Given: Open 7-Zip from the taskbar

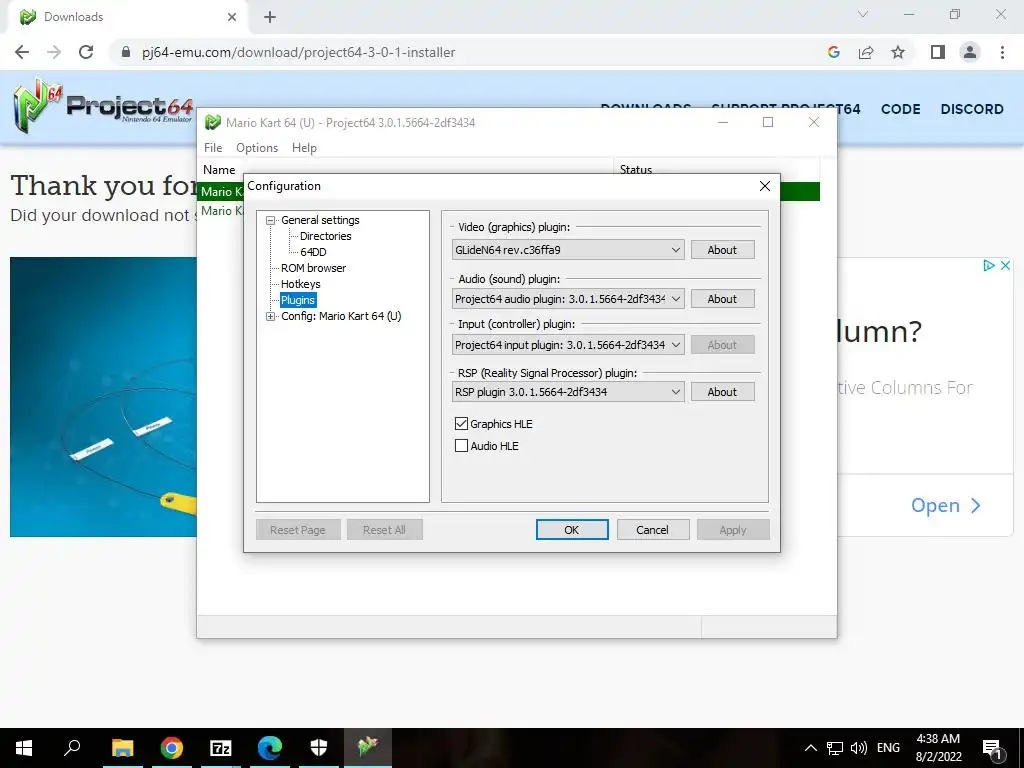Looking at the screenshot, I should click(x=221, y=748).
